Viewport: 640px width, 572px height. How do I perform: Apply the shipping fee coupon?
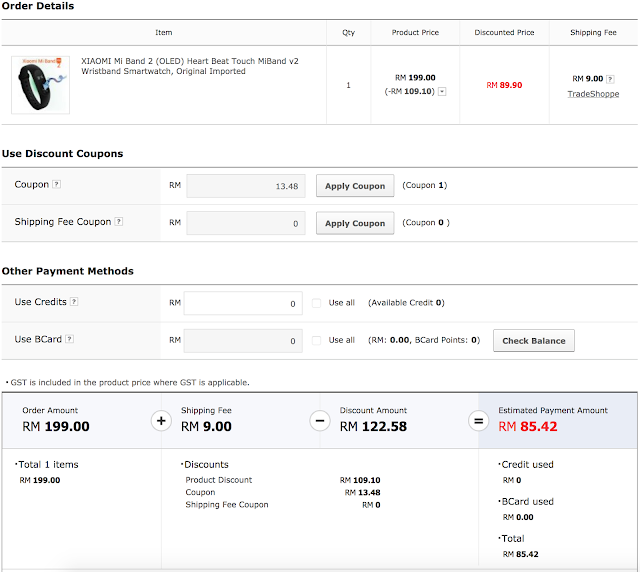(x=355, y=223)
